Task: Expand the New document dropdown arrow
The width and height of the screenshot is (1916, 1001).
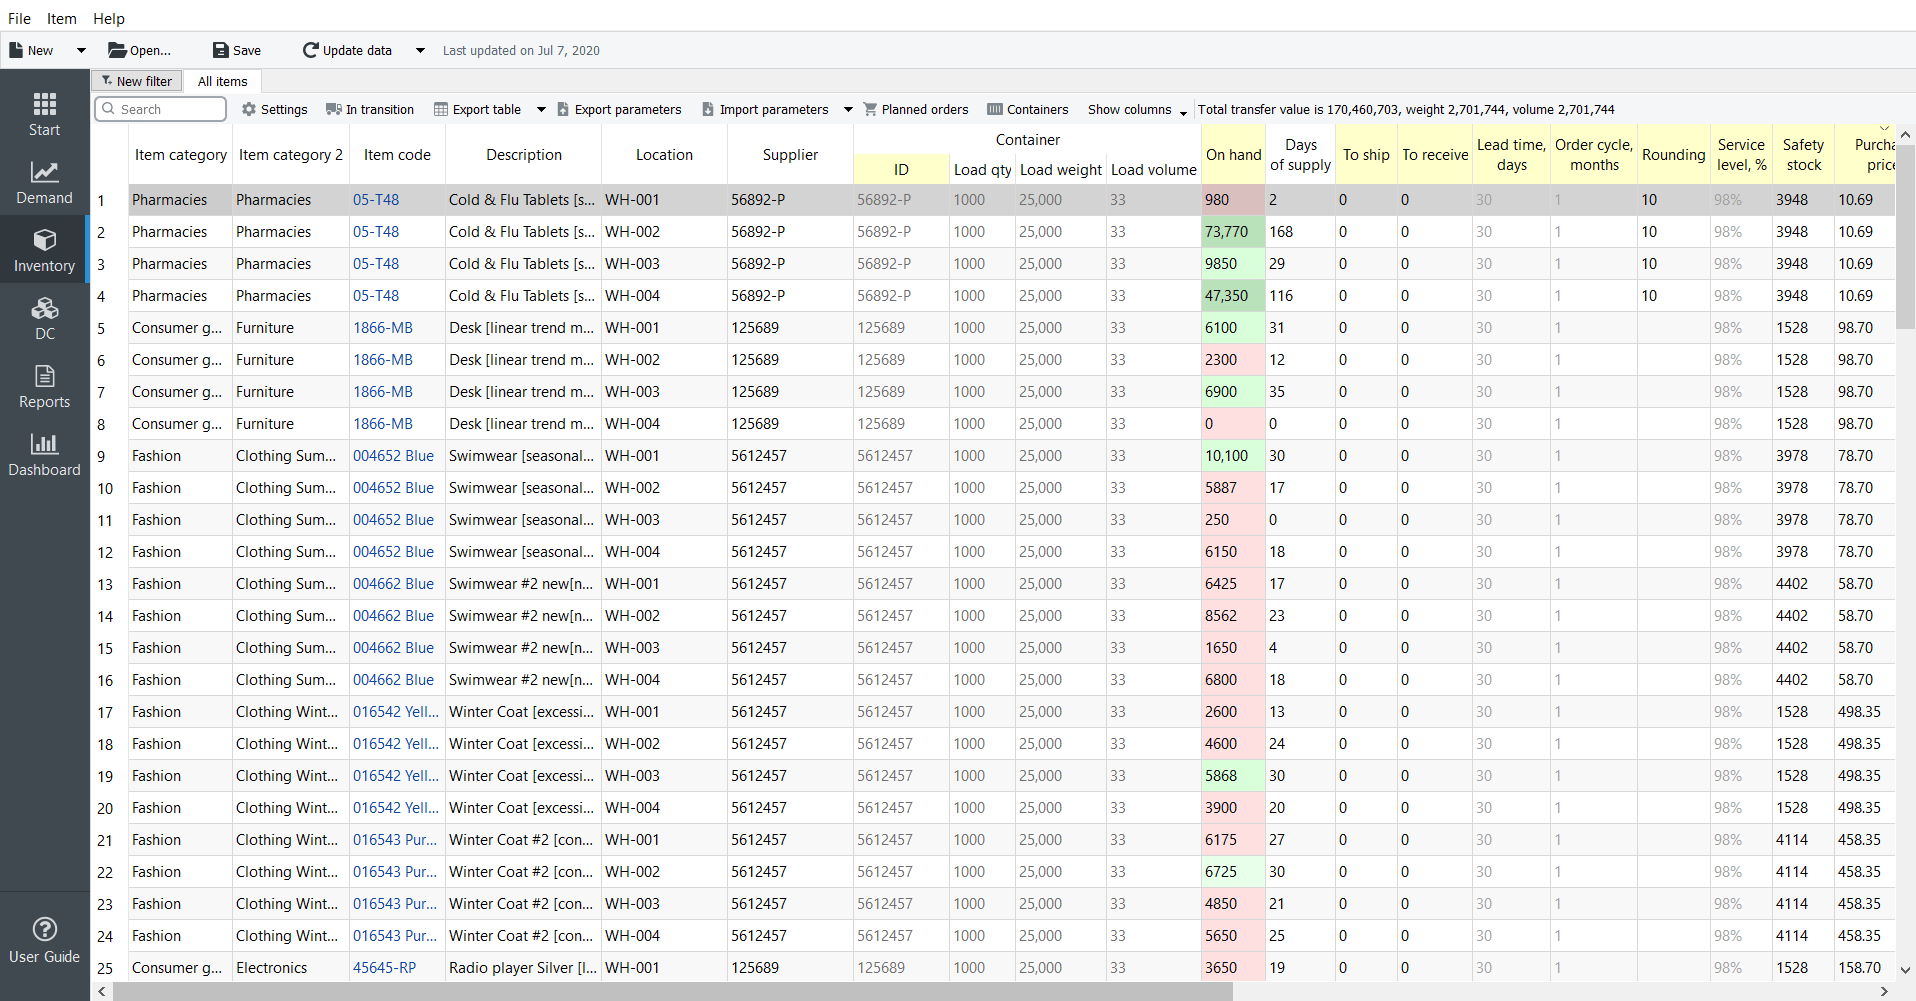Action: click(x=81, y=50)
